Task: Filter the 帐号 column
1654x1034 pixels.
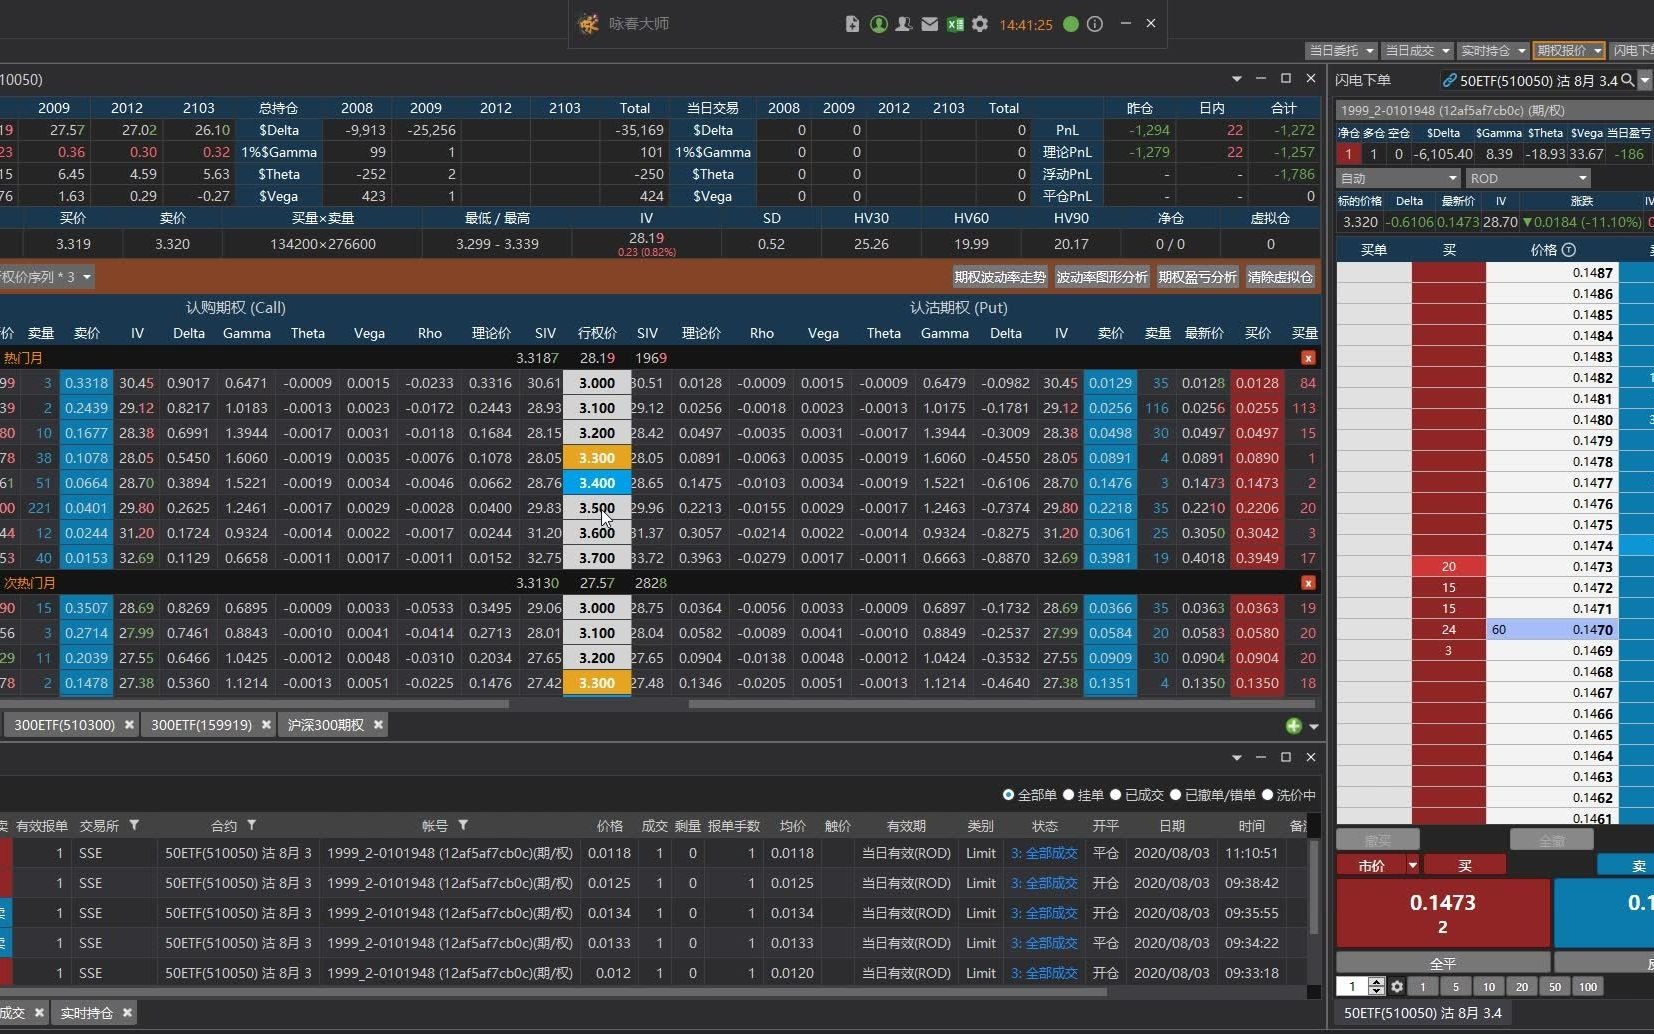Action: coord(463,825)
